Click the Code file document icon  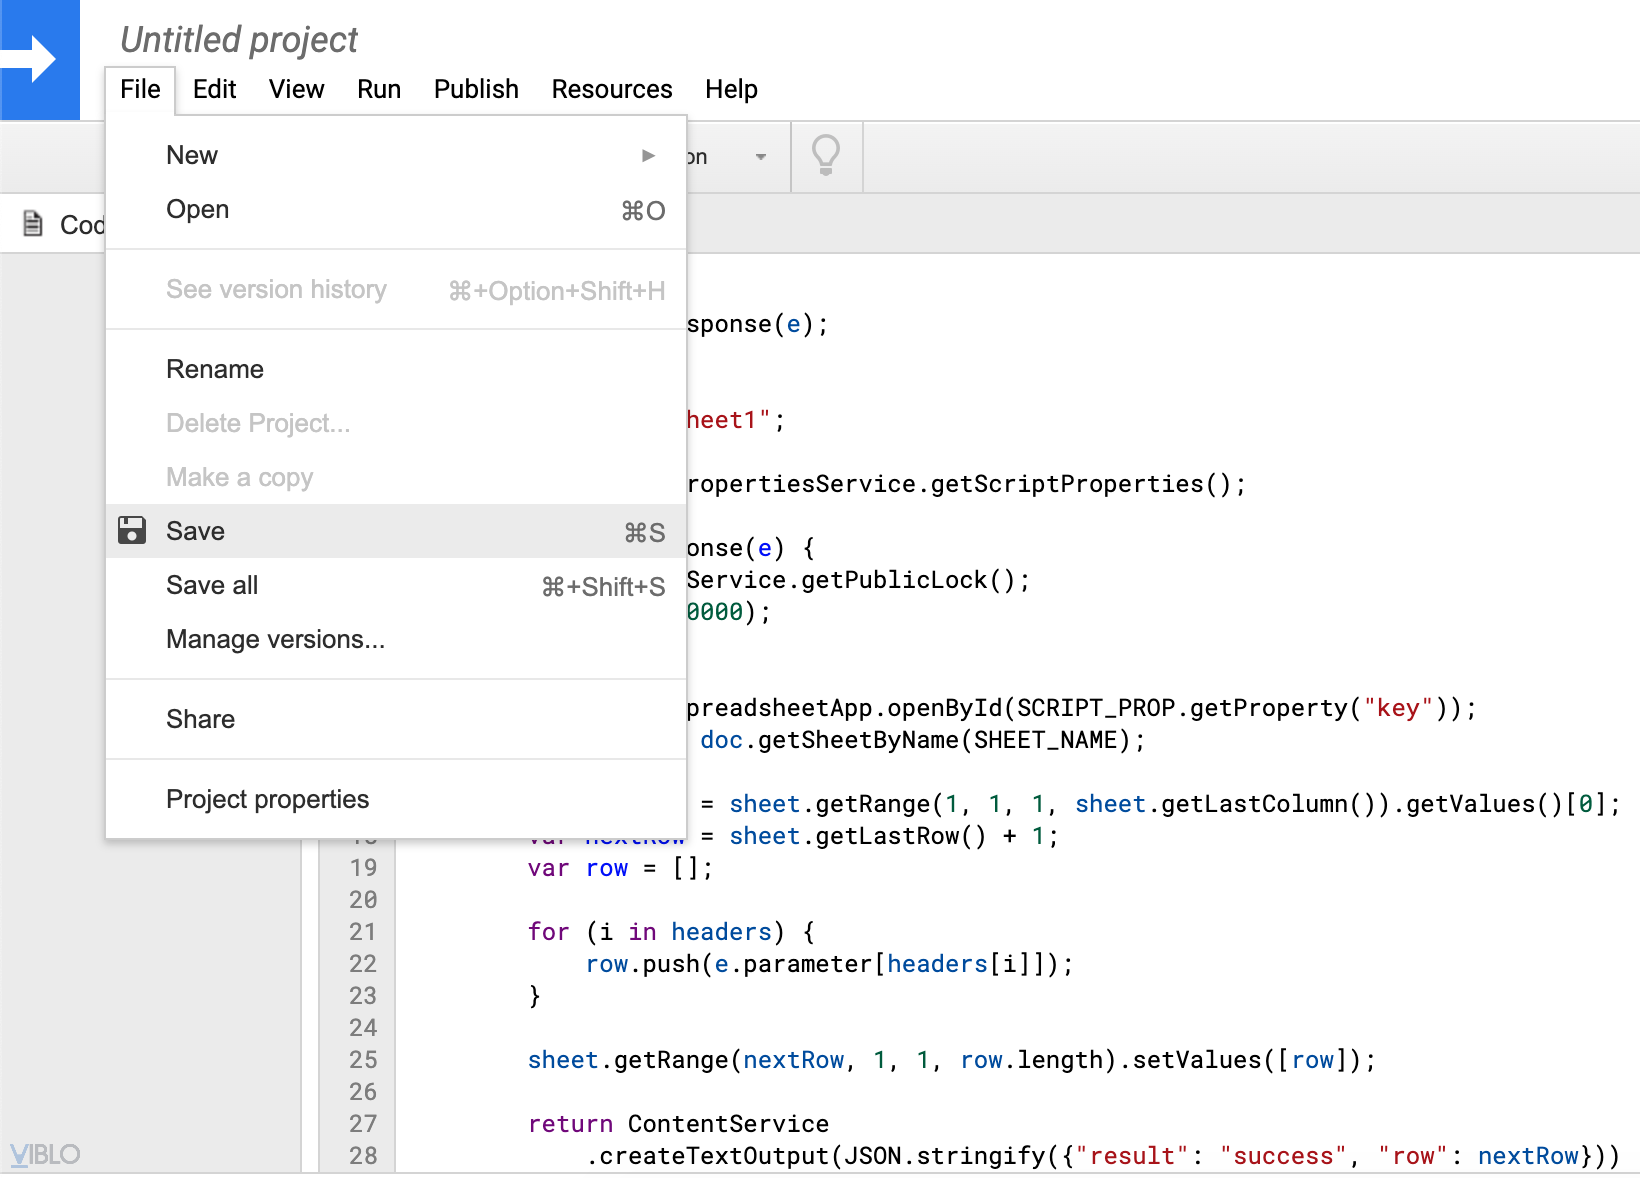pyautogui.click(x=33, y=224)
